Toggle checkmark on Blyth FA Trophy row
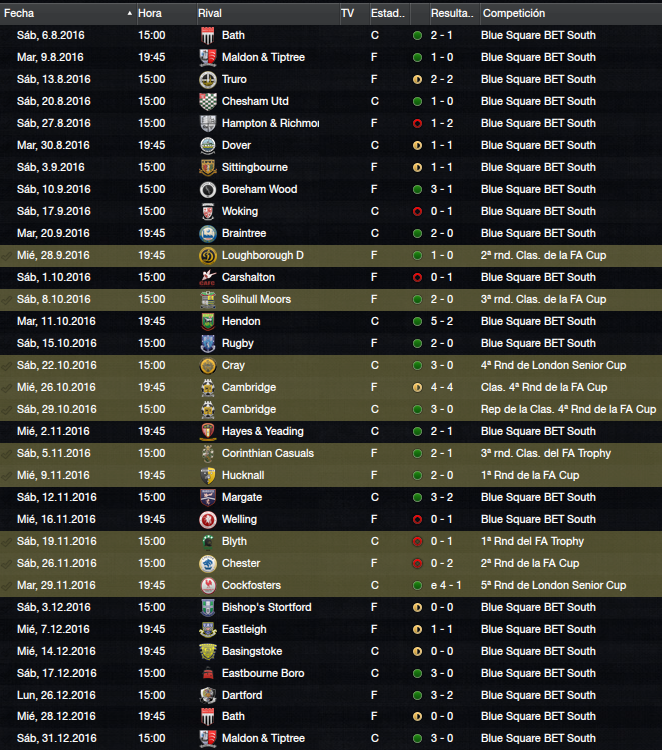Image resolution: width=662 pixels, height=750 pixels. click(7, 542)
